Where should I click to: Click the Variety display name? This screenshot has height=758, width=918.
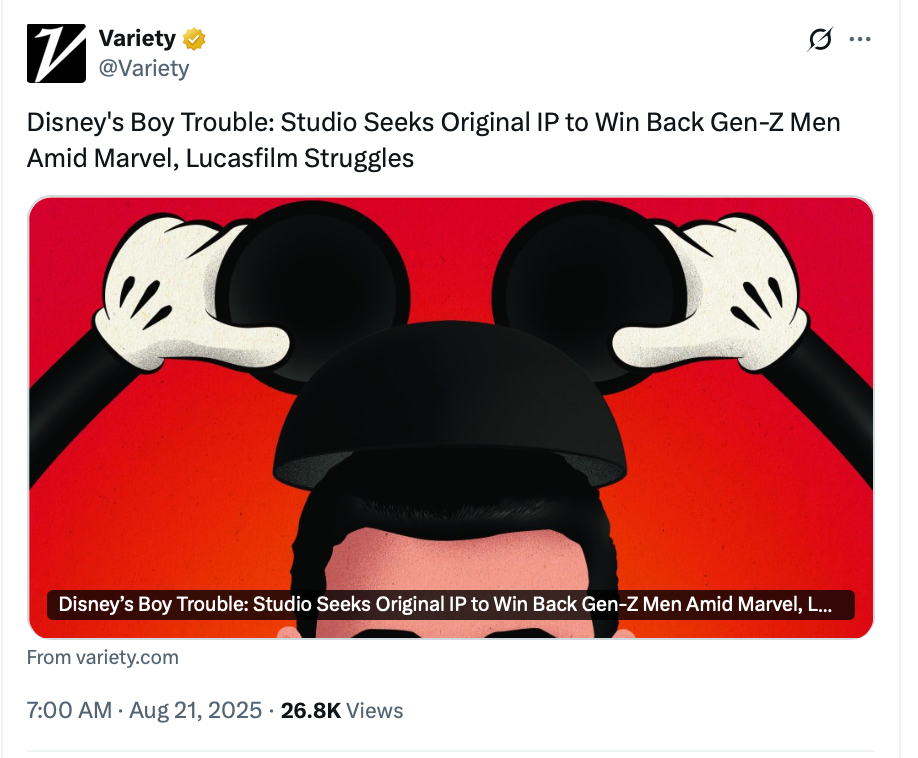pos(137,39)
